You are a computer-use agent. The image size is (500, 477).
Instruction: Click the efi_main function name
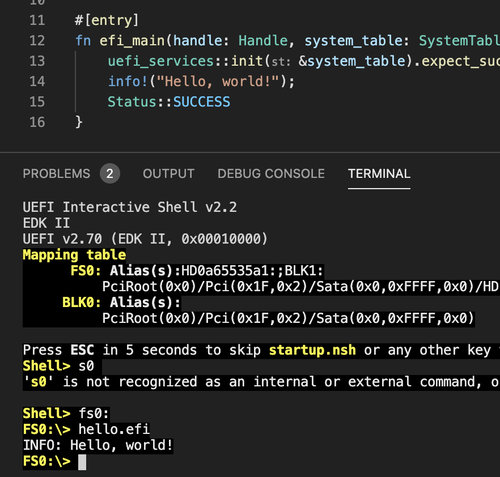coord(132,41)
